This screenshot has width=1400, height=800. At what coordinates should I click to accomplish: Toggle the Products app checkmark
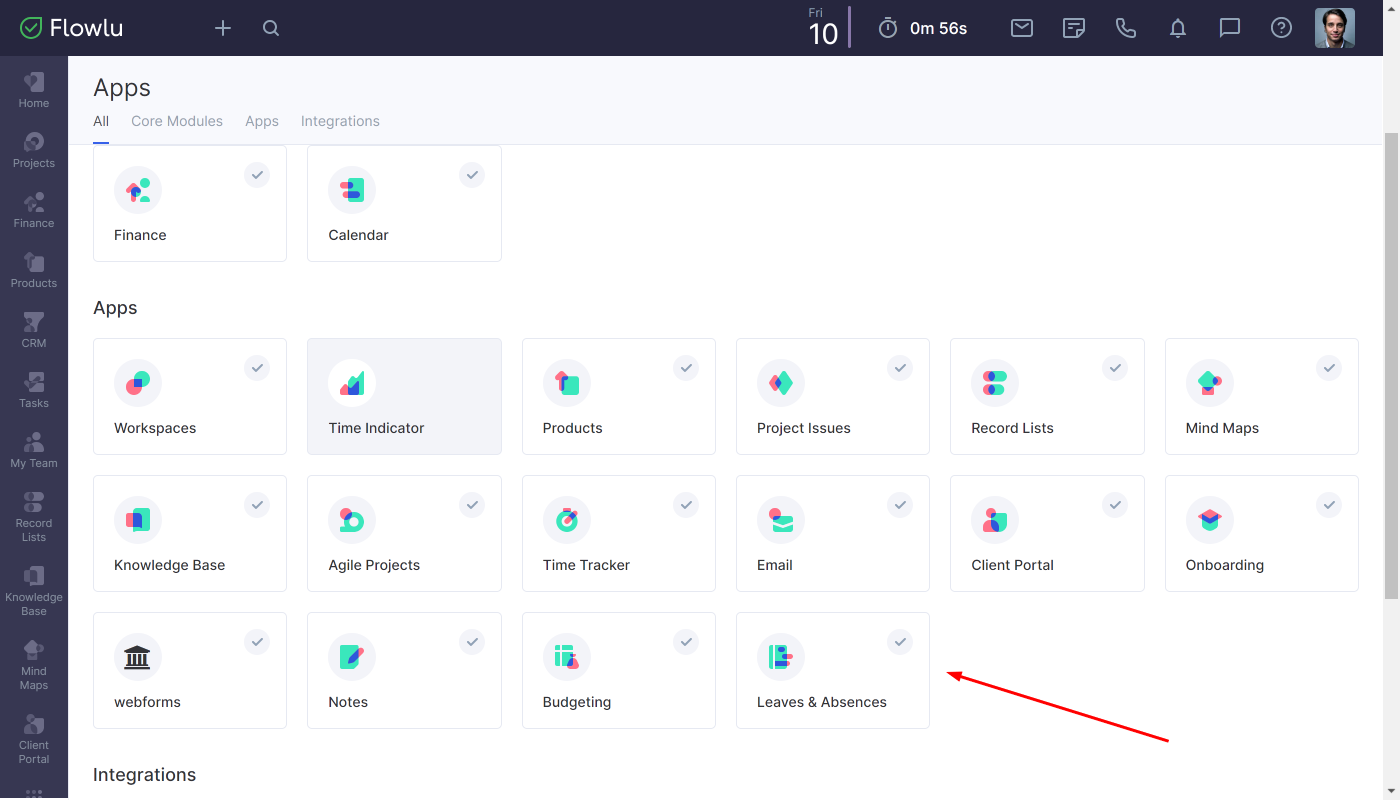coord(686,368)
